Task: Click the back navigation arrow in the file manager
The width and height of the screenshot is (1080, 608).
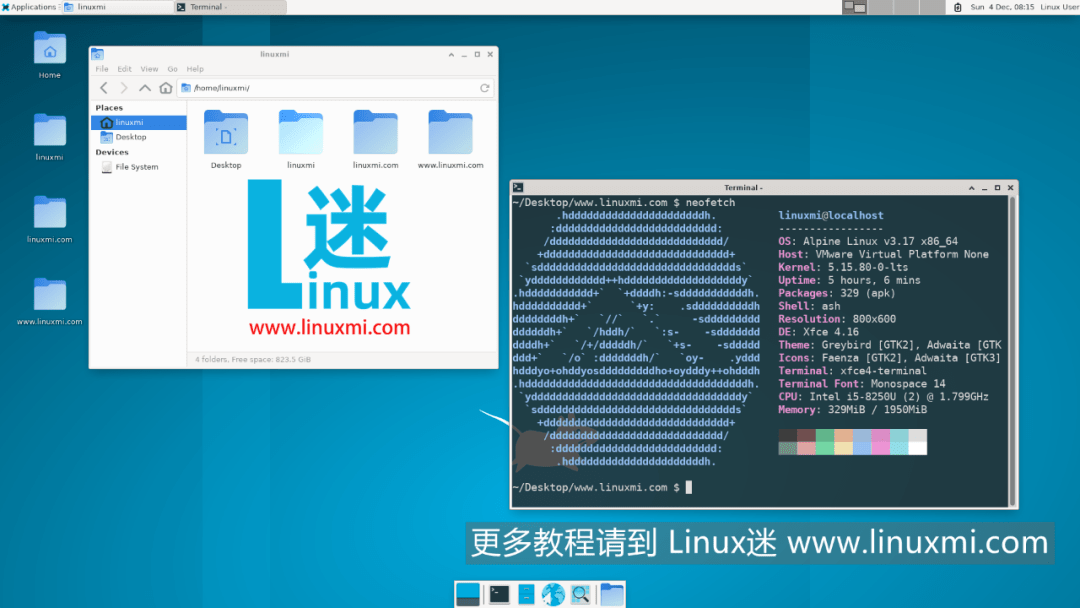Action: [x=103, y=87]
